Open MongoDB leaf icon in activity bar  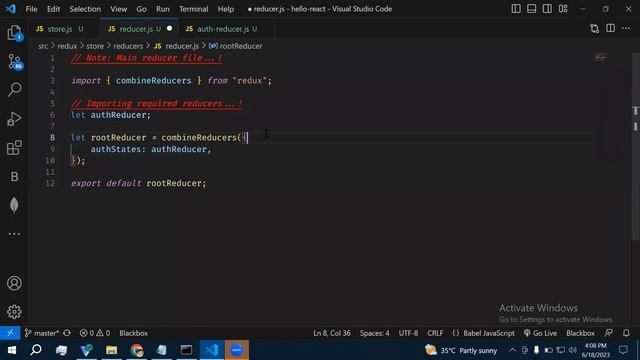point(14,205)
